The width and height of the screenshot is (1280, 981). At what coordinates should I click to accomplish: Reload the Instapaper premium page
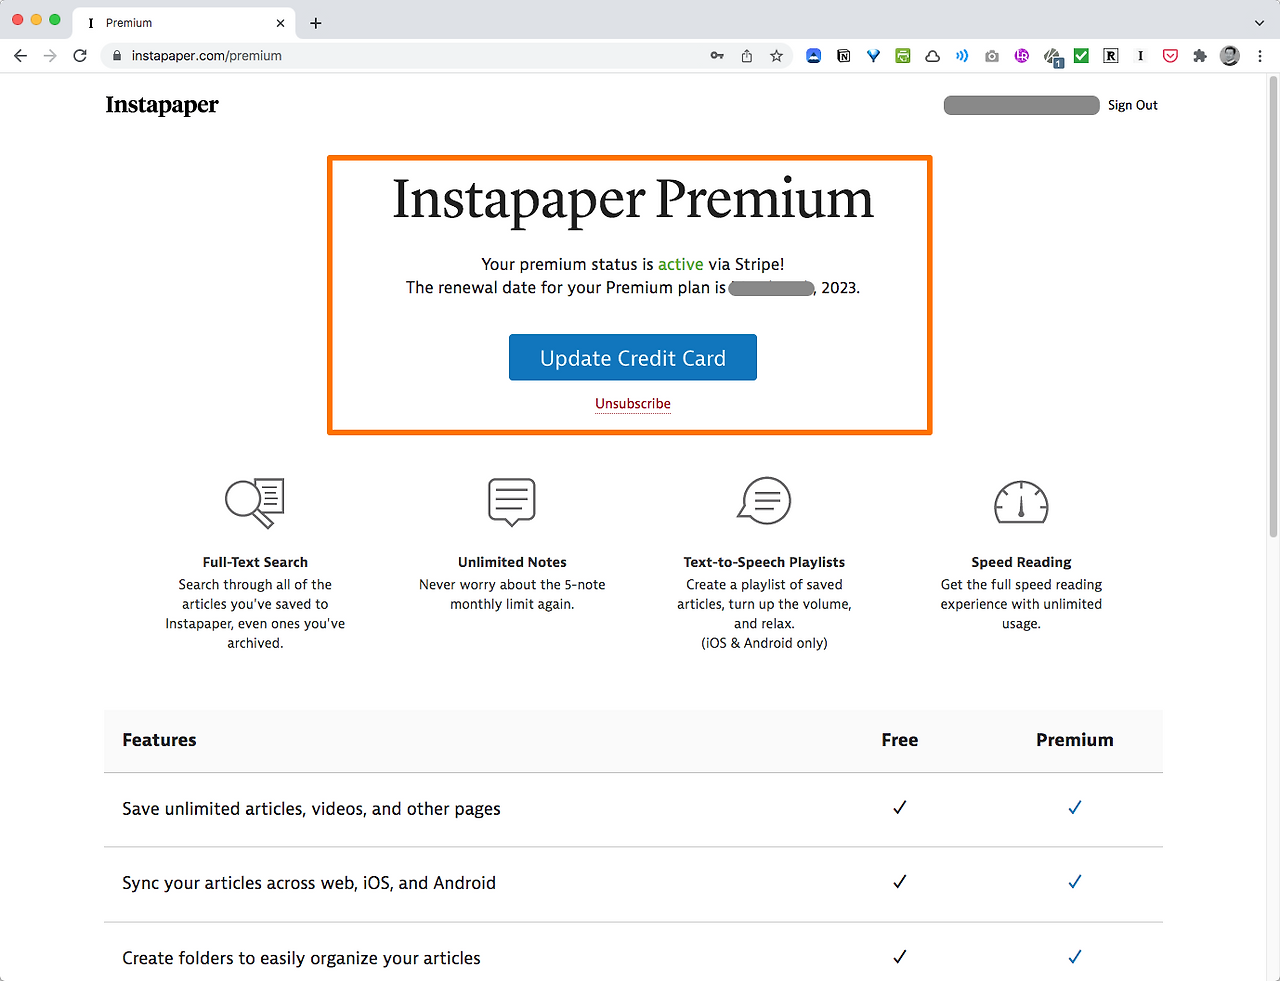click(80, 56)
